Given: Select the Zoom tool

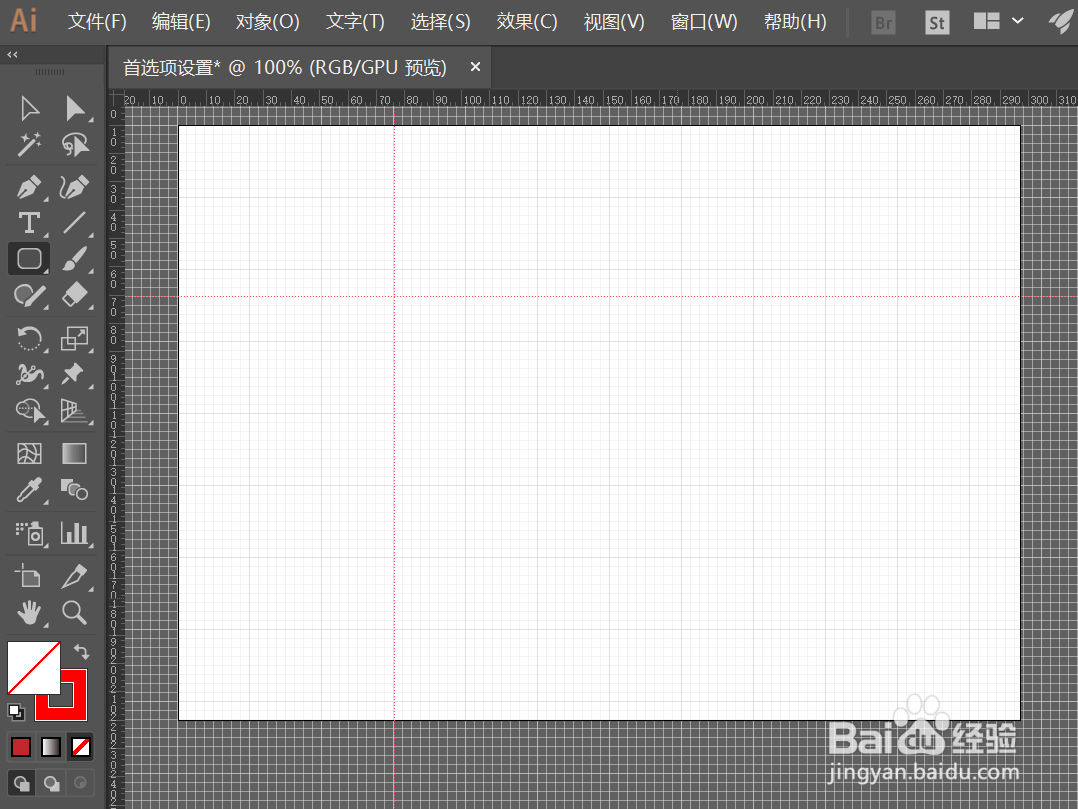Looking at the screenshot, I should pyautogui.click(x=74, y=612).
